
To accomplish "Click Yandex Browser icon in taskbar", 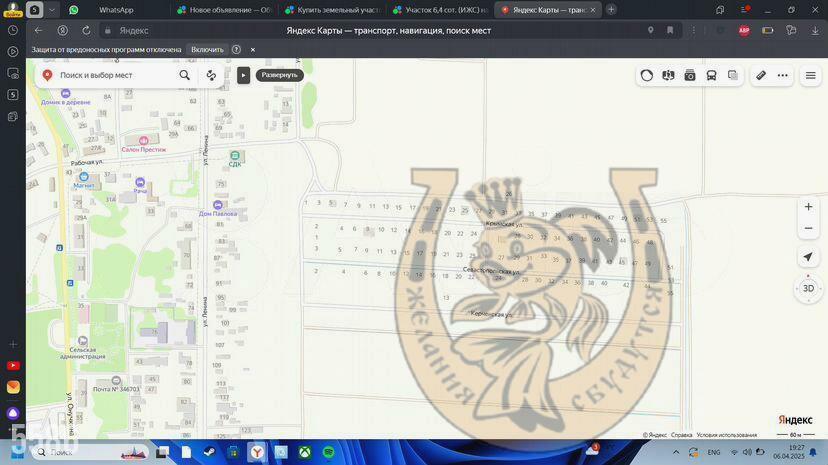I will click(x=257, y=452).
